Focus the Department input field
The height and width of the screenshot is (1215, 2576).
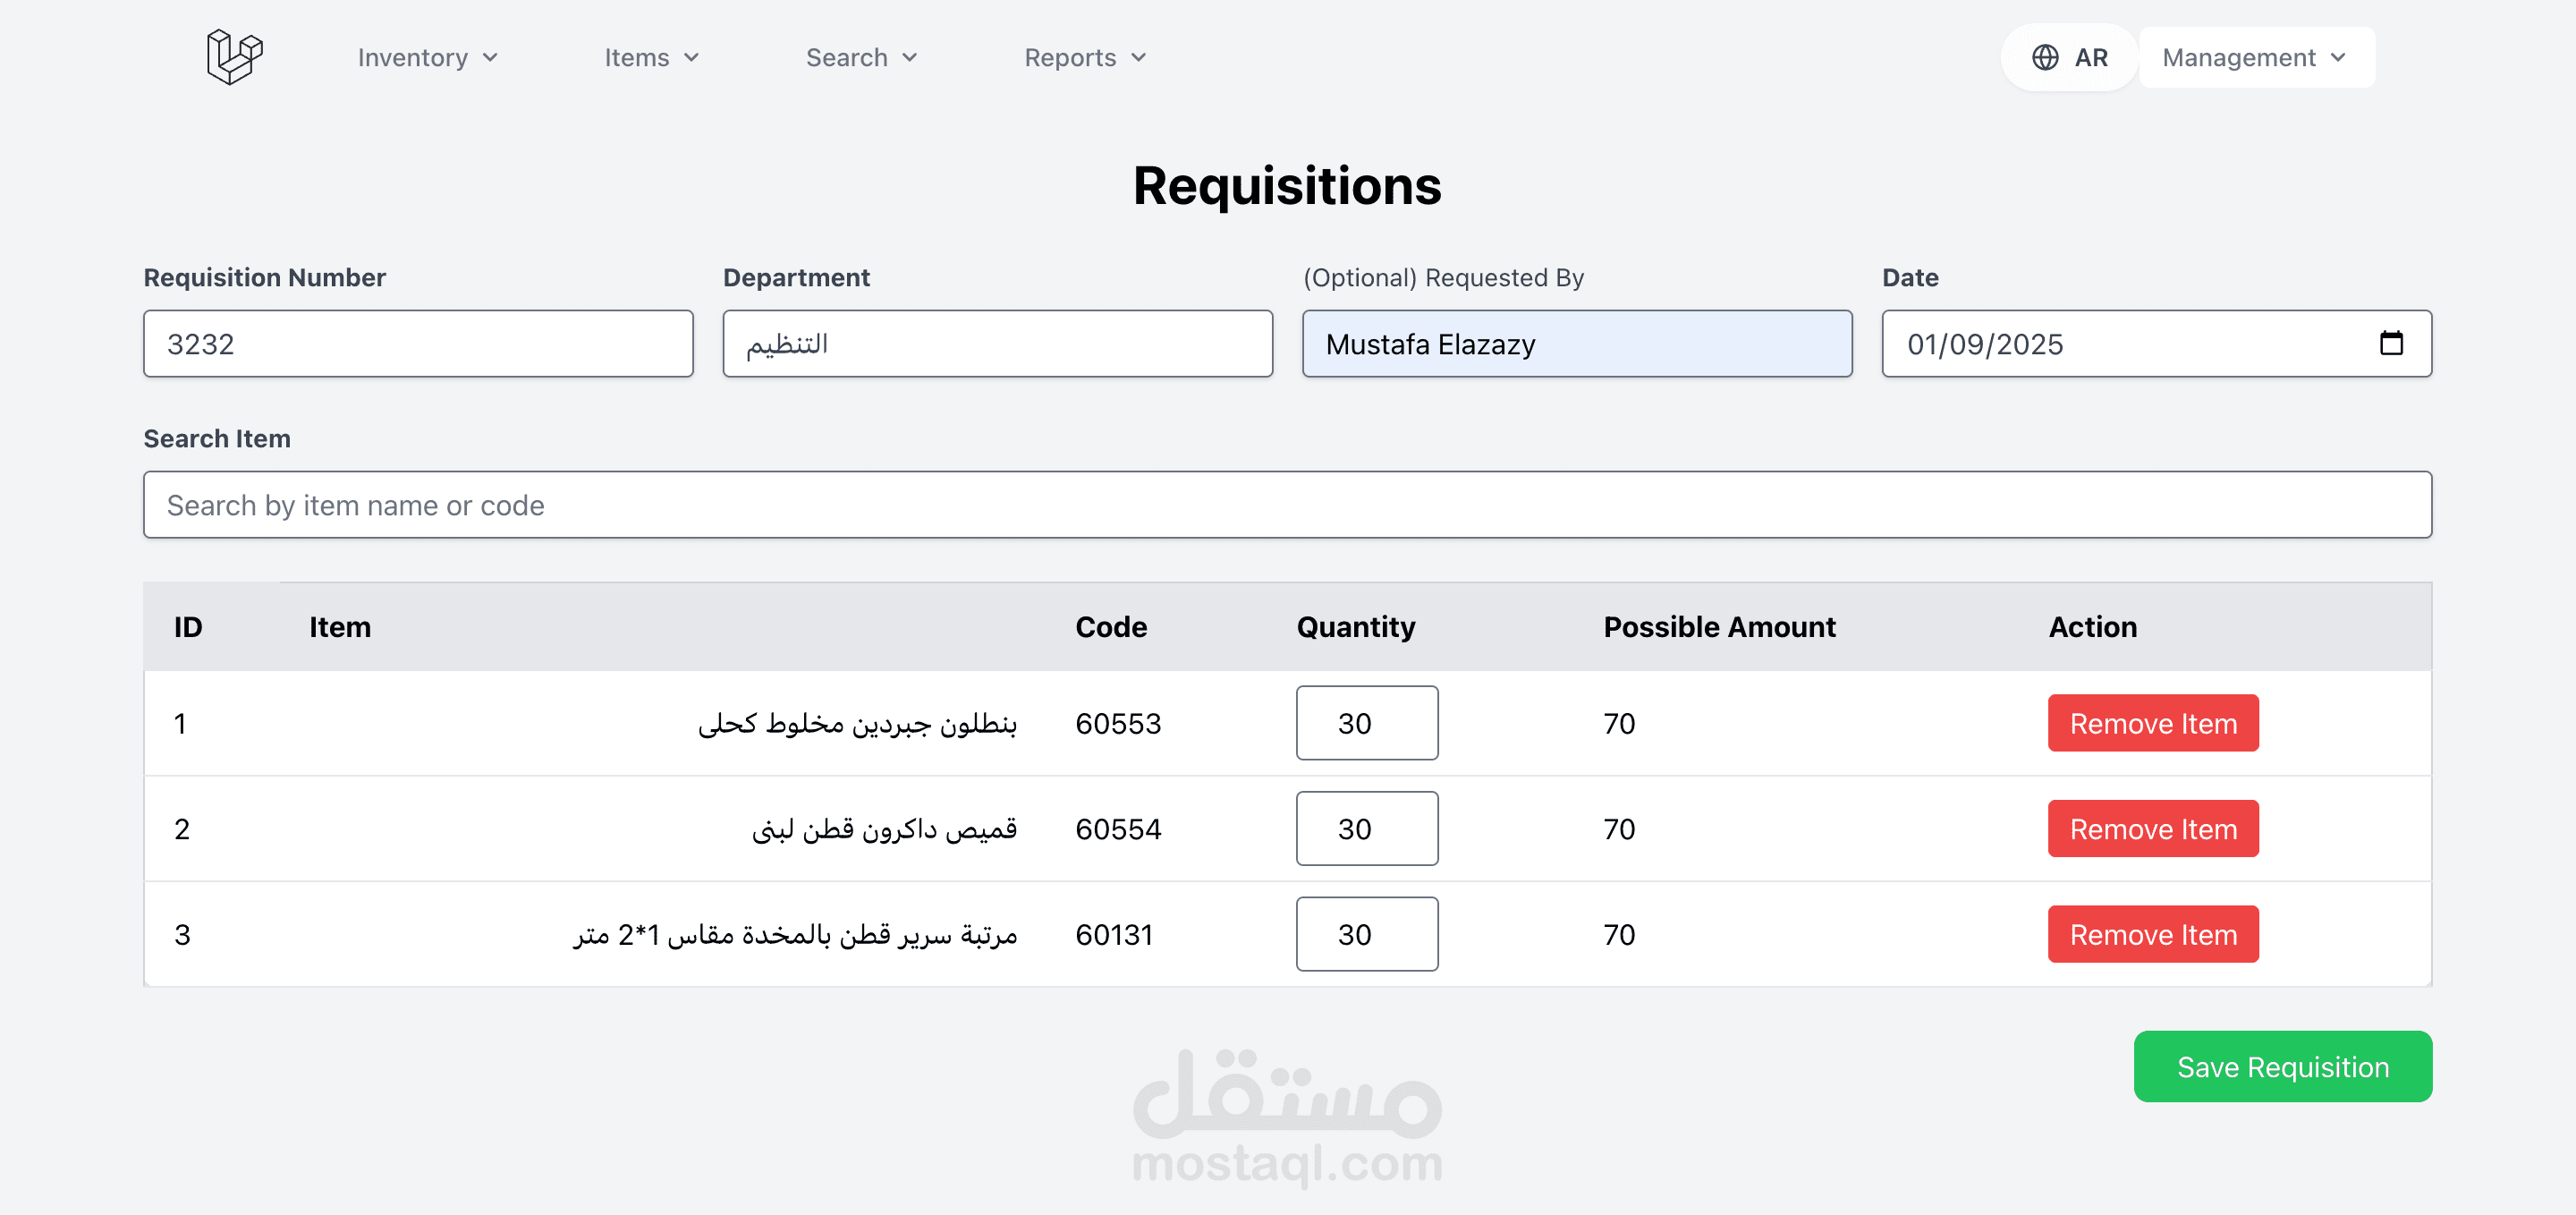click(997, 344)
